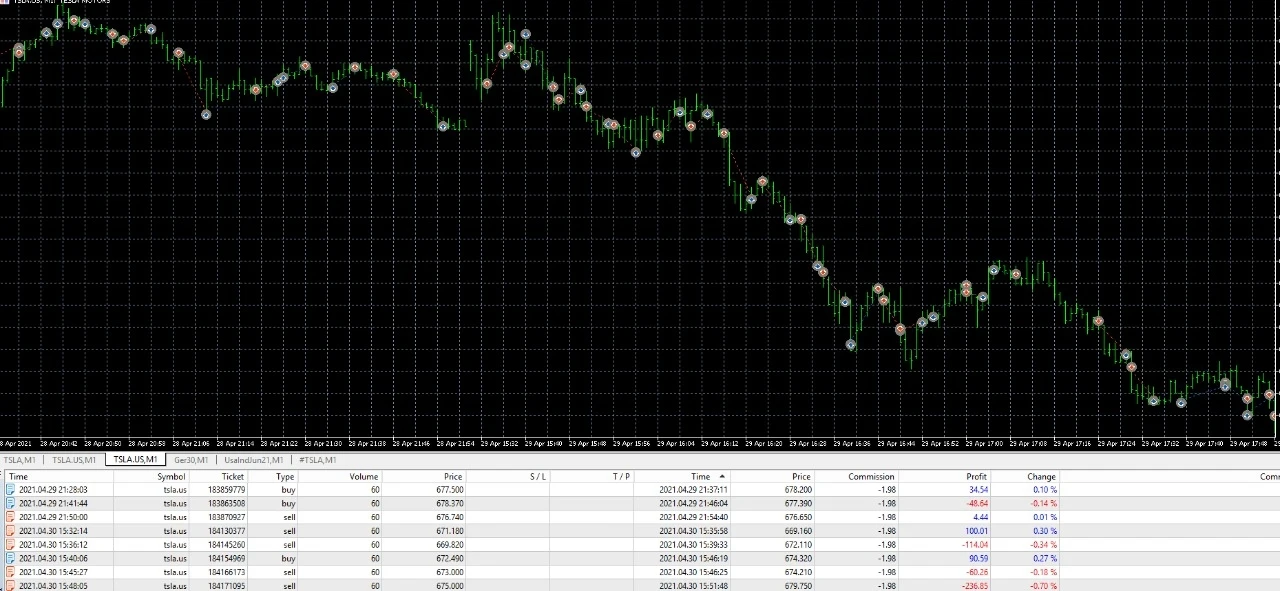
Task: Click the buy icon of ticket 183863508
Action: click(x=10, y=504)
